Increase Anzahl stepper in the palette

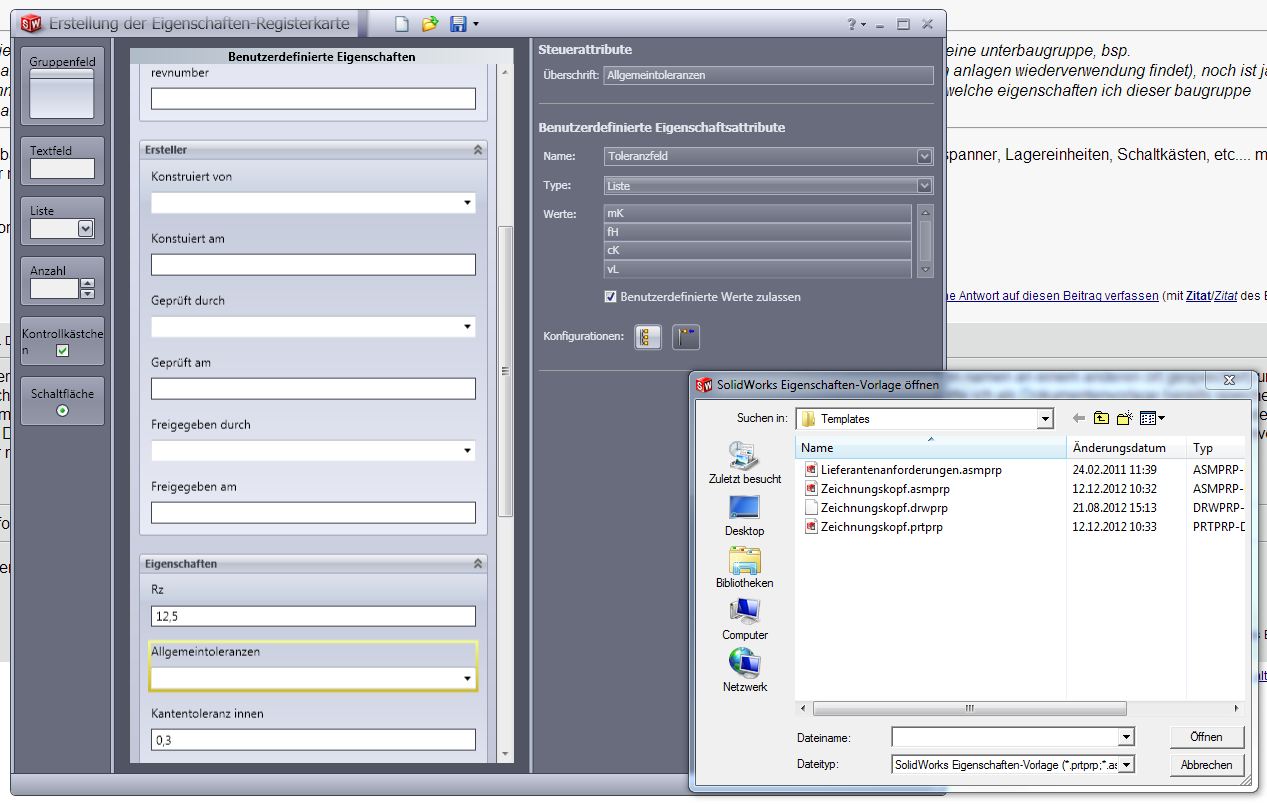coord(87,284)
